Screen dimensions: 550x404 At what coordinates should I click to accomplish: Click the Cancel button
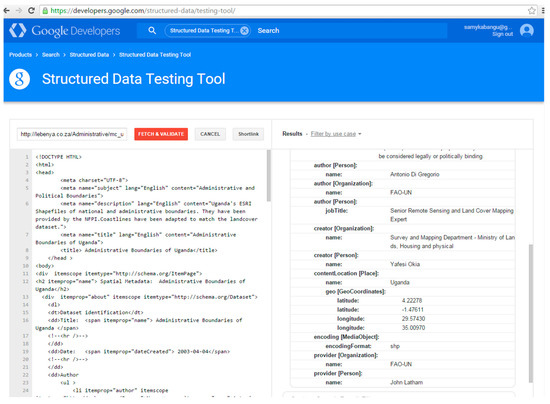(x=210, y=134)
